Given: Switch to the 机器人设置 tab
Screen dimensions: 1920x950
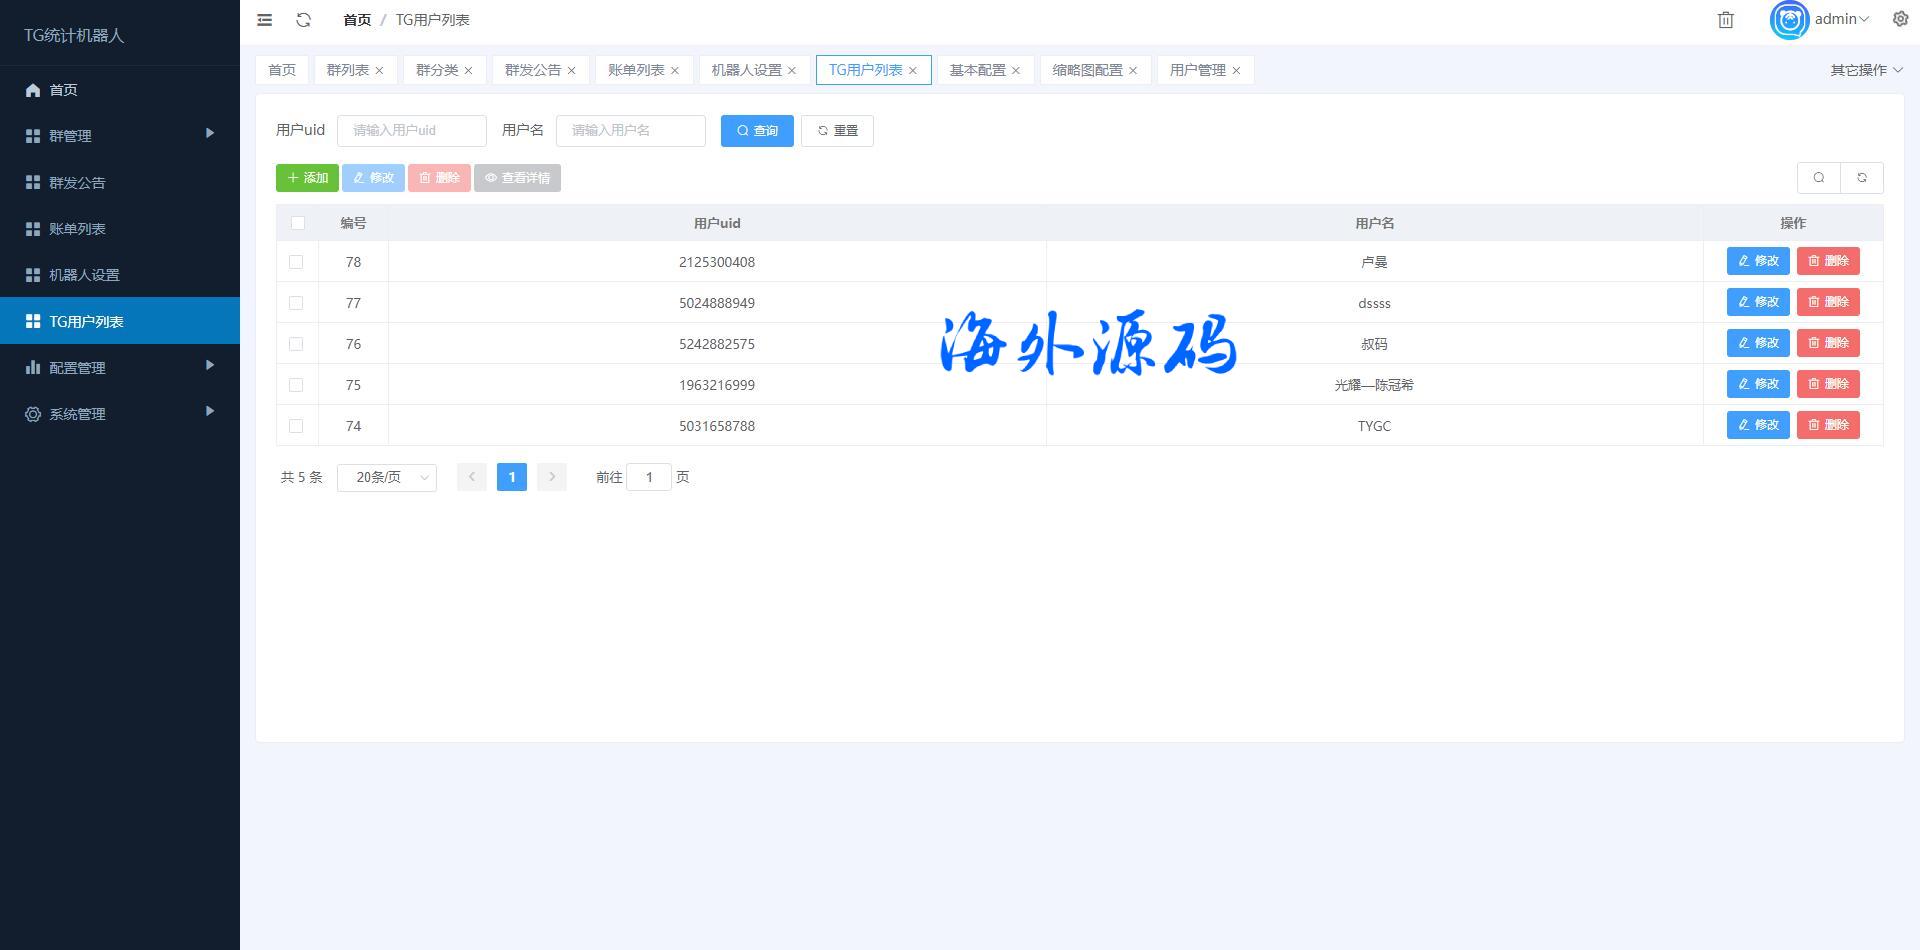Looking at the screenshot, I should (746, 70).
